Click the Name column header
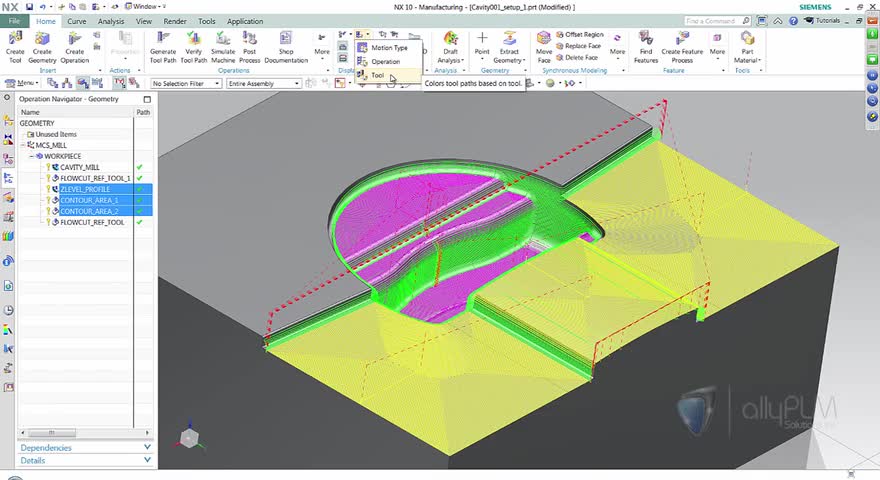Screen dimensions: 880x480 76,112
